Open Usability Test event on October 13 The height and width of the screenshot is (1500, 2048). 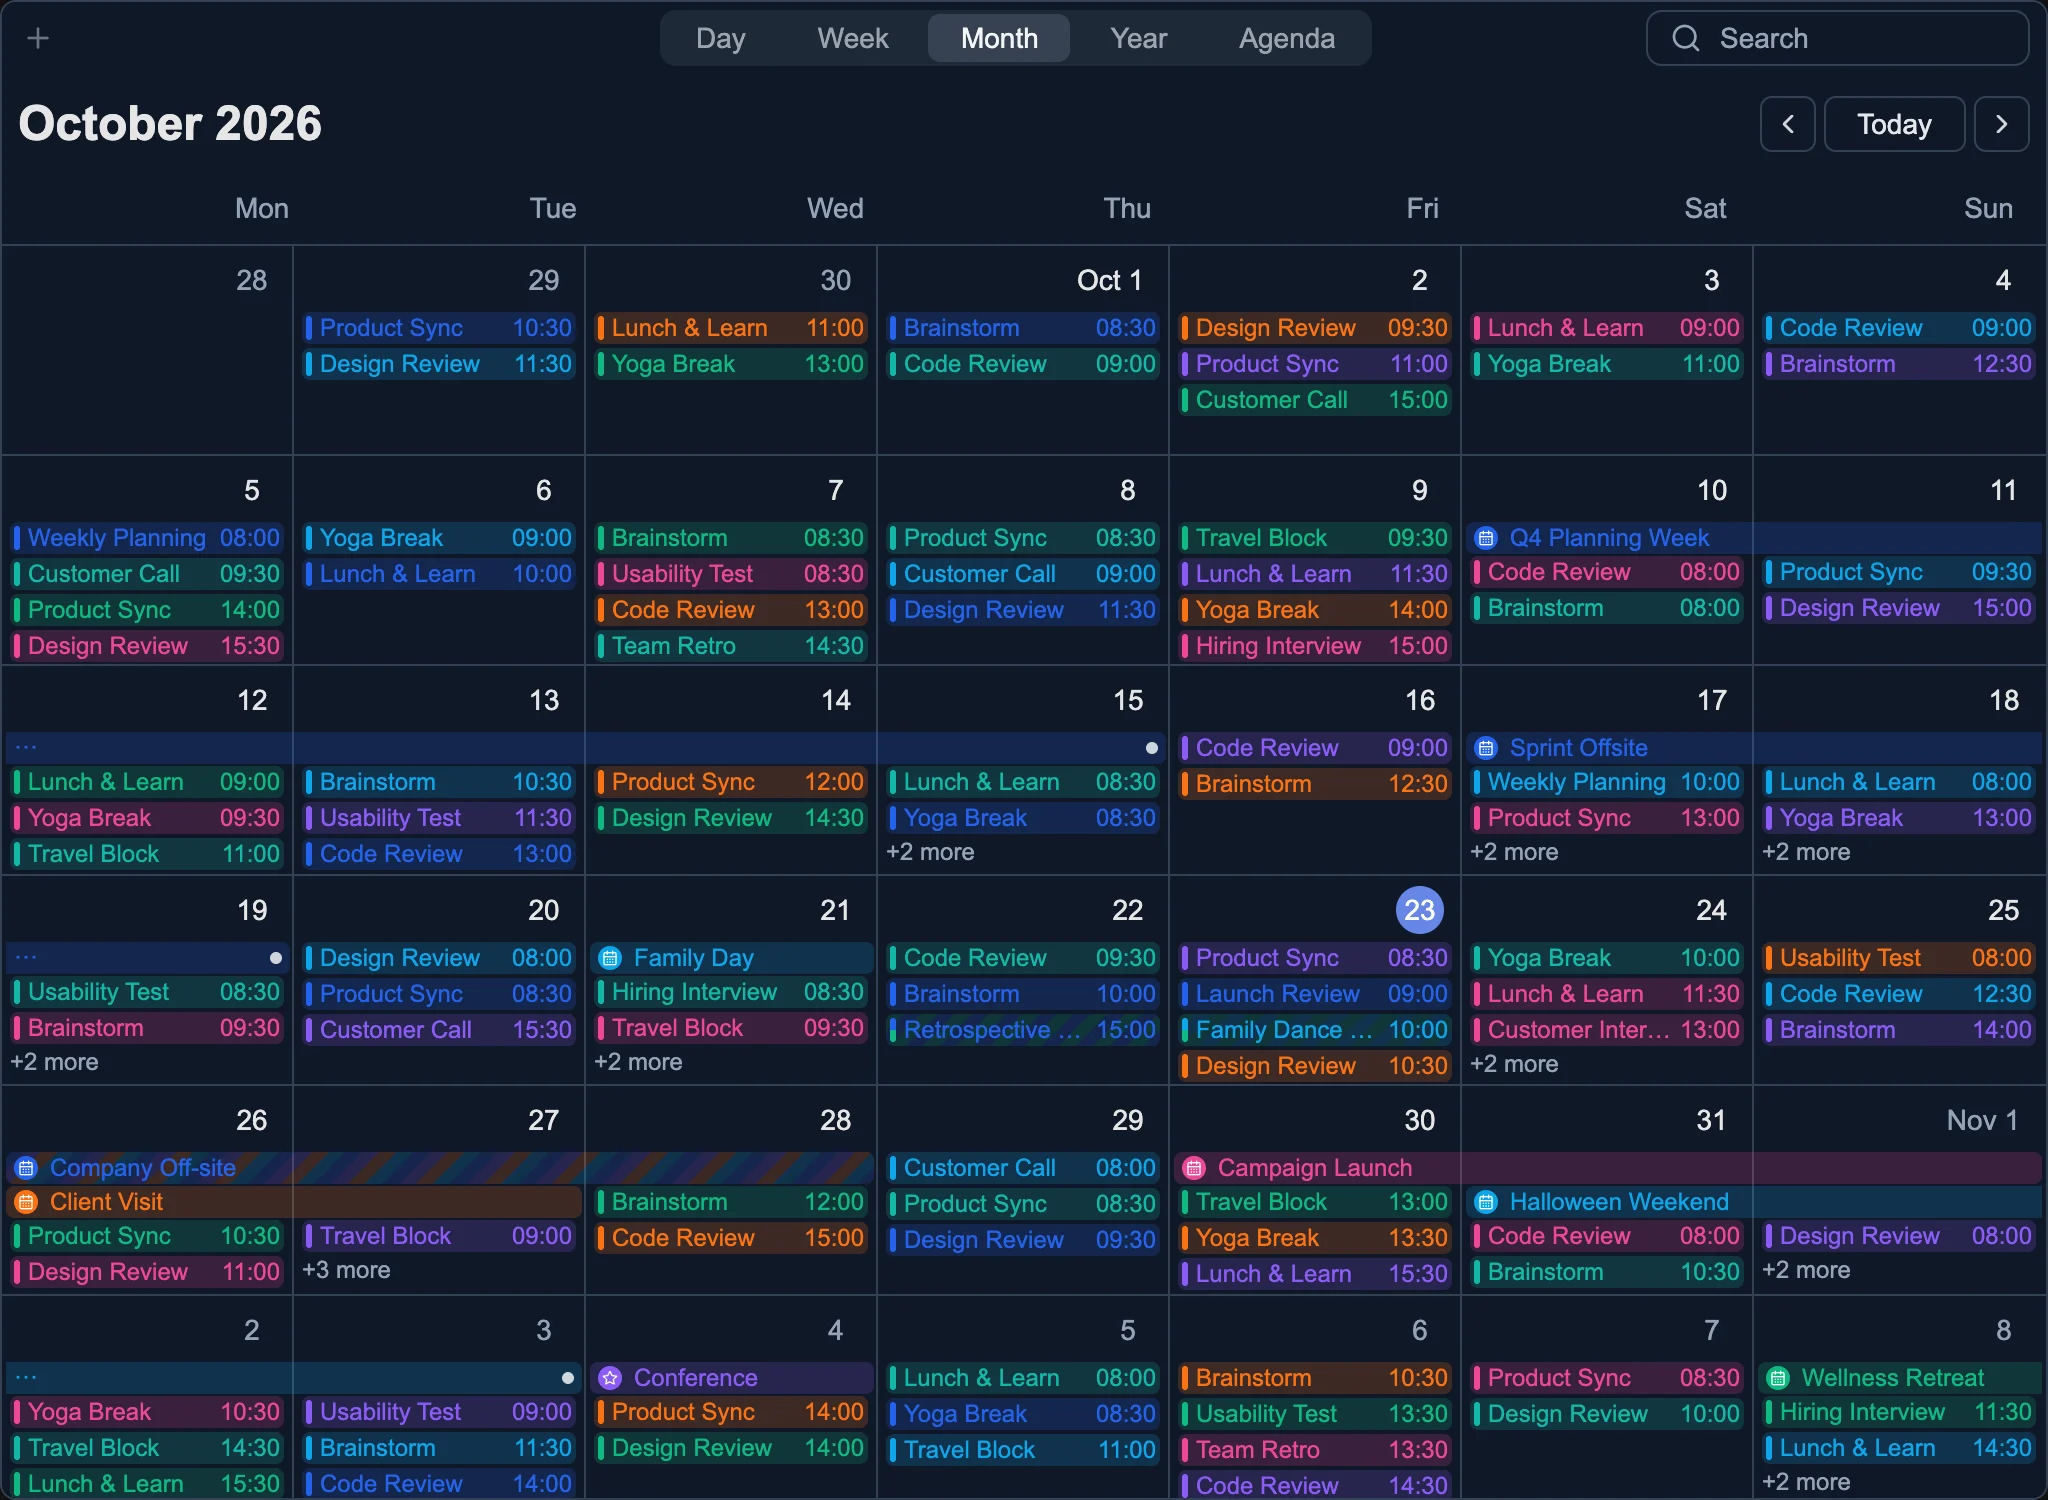point(439,818)
